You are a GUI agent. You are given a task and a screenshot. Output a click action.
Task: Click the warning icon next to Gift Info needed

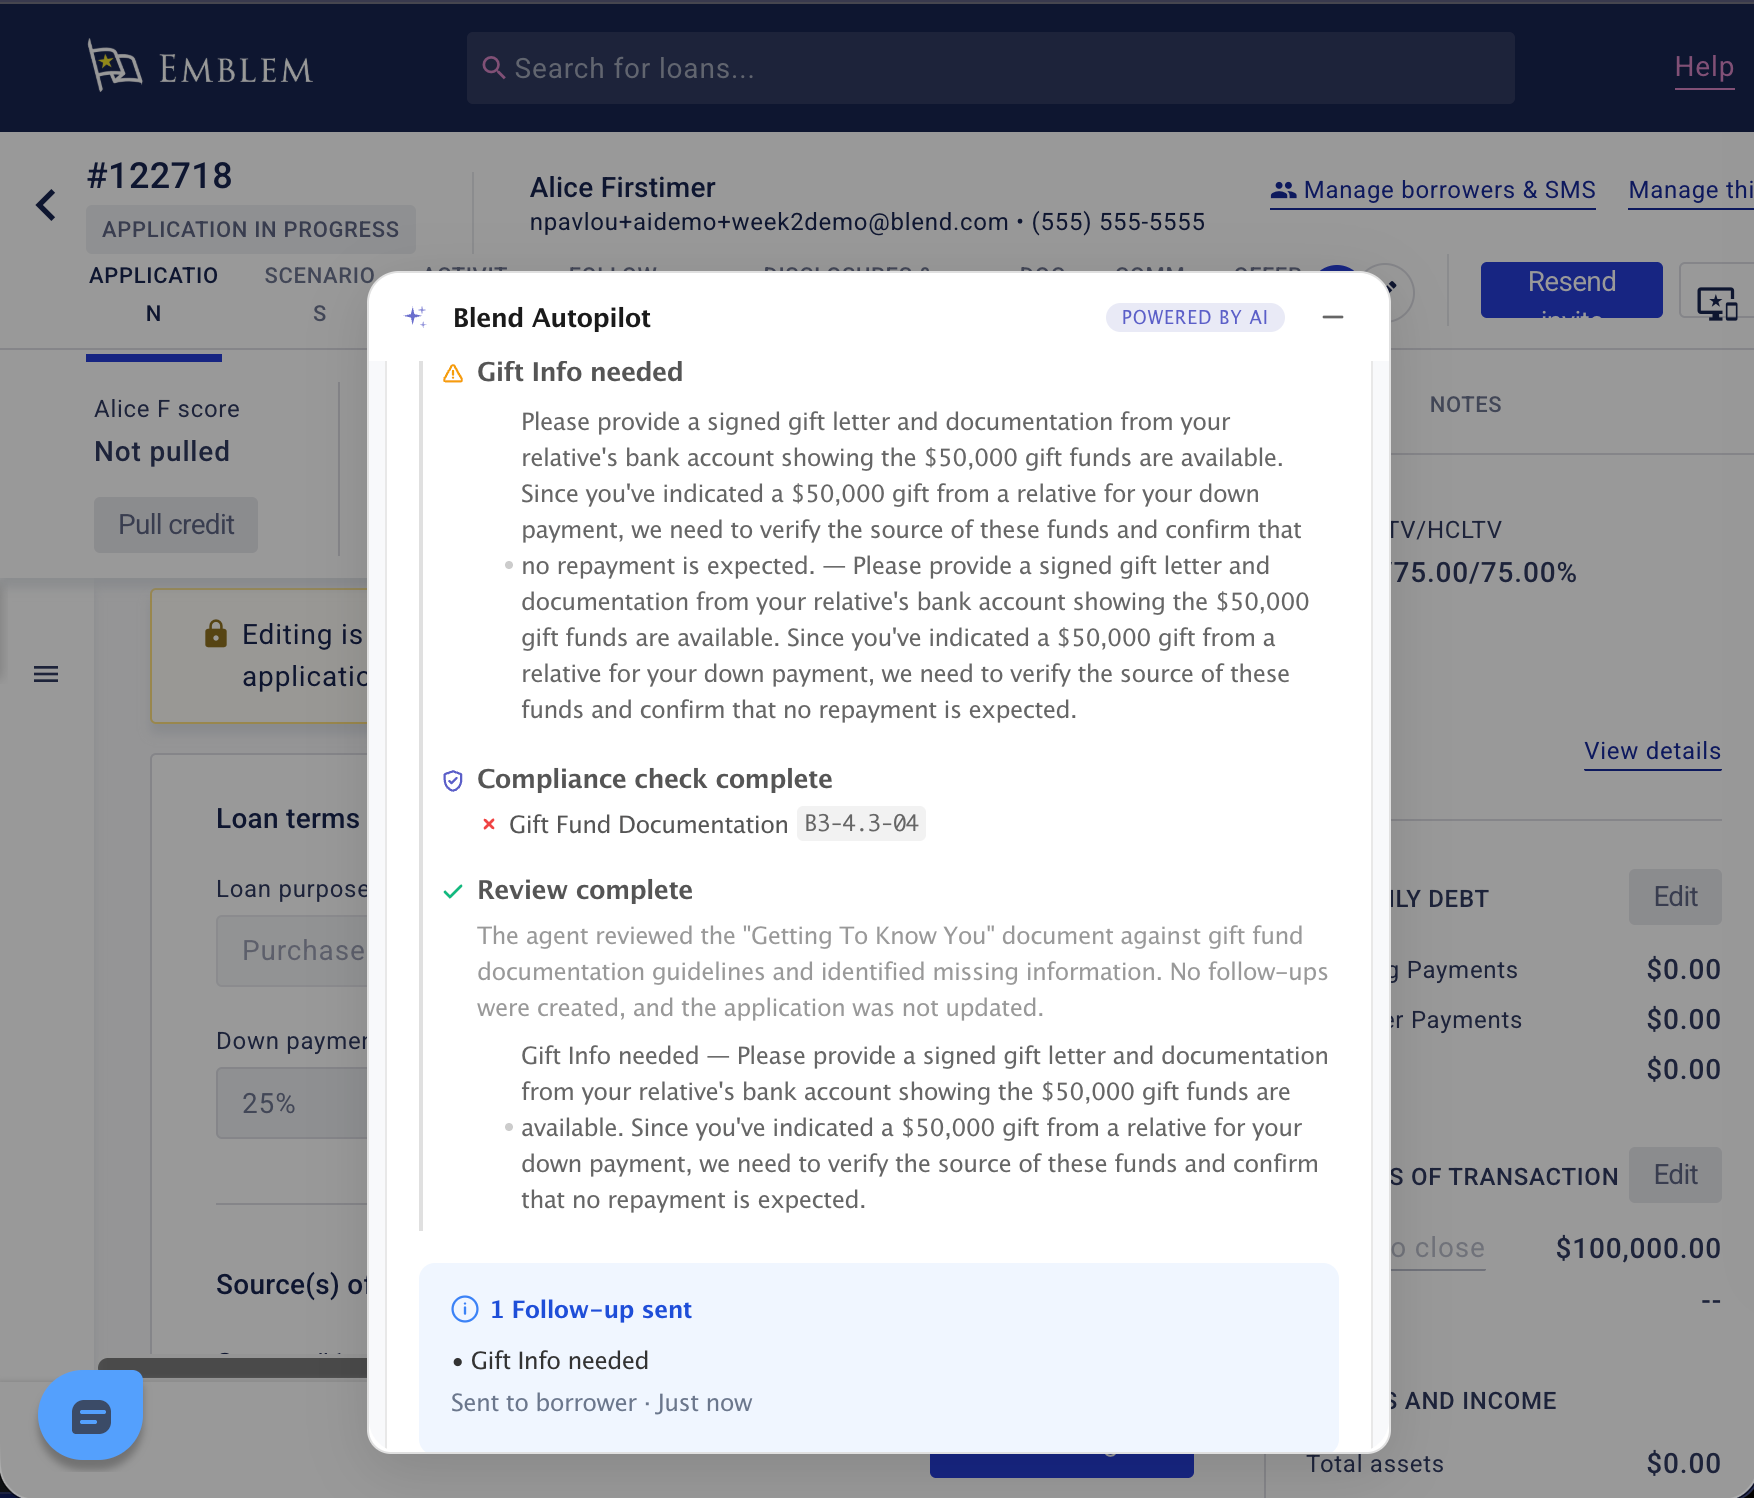tap(453, 373)
